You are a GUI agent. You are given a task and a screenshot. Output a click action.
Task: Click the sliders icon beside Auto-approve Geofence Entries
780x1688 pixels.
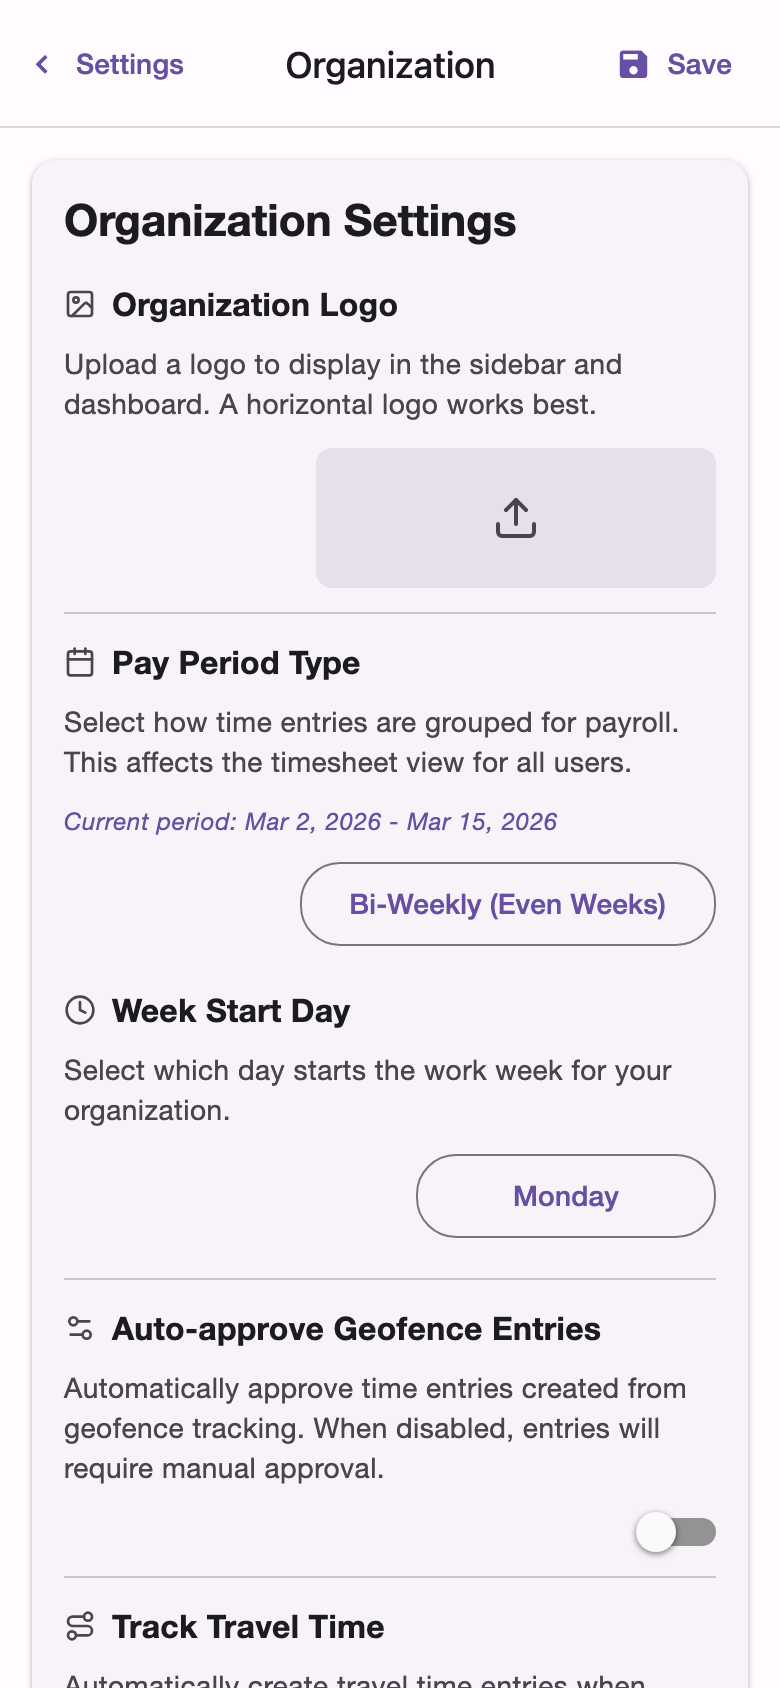point(79,1329)
